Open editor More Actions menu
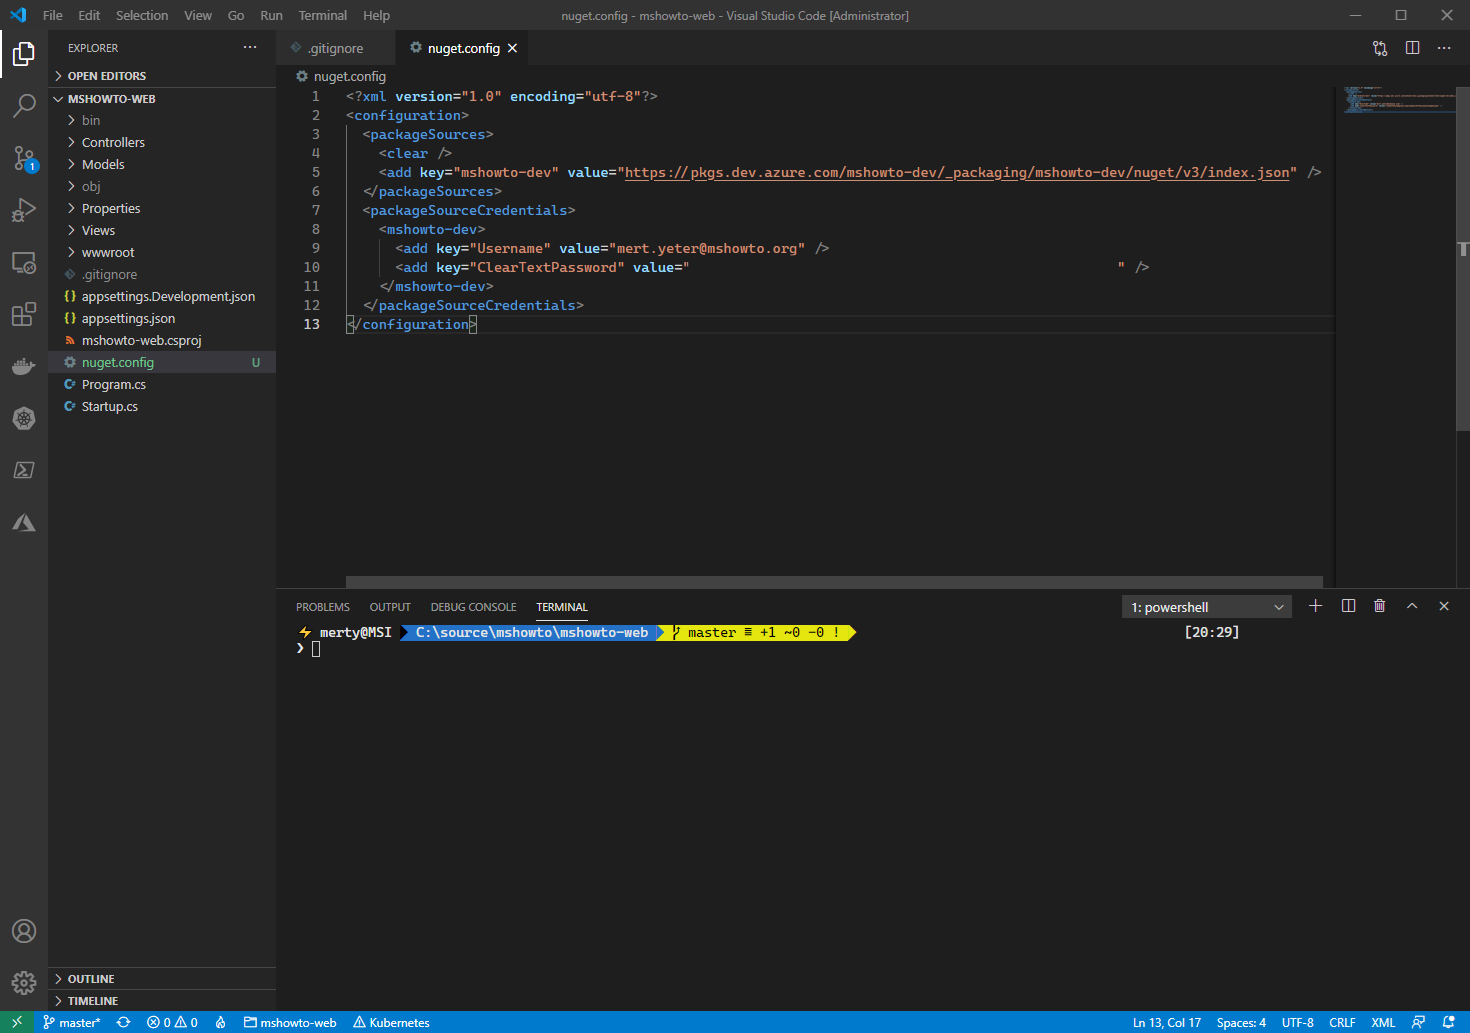Image resolution: width=1470 pixels, height=1033 pixels. pos(1444,48)
